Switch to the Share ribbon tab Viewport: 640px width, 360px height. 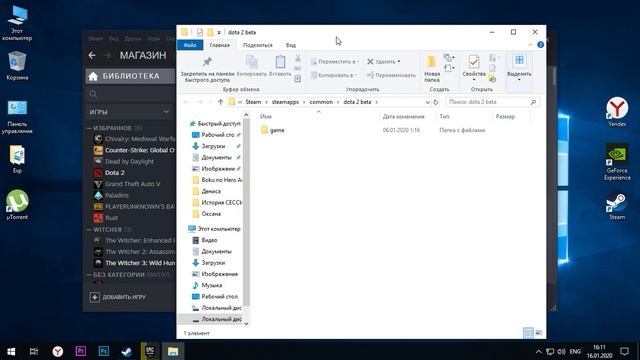pyautogui.click(x=258, y=45)
